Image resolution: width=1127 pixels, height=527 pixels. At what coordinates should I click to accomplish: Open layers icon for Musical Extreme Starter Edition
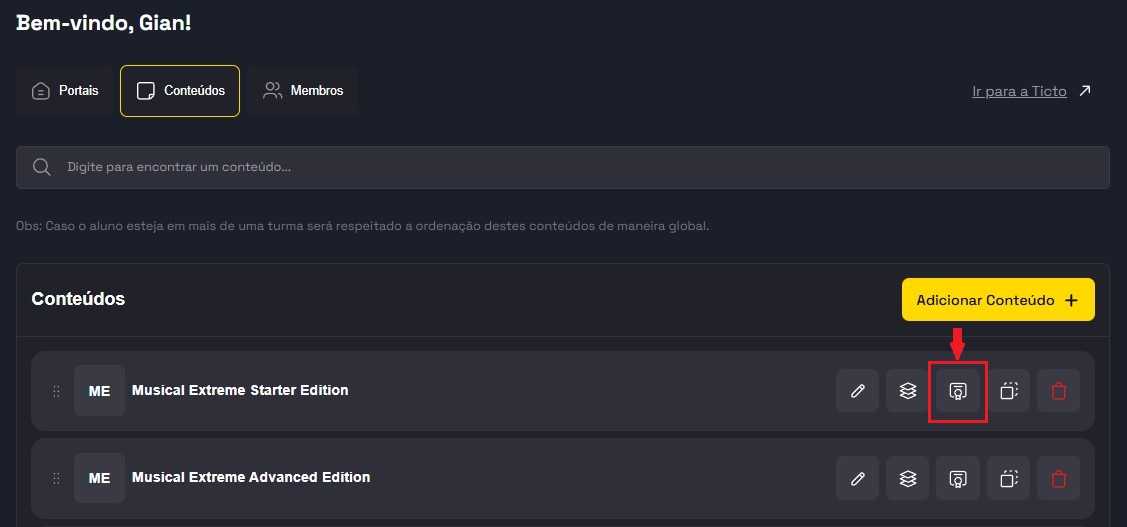[x=907, y=391]
